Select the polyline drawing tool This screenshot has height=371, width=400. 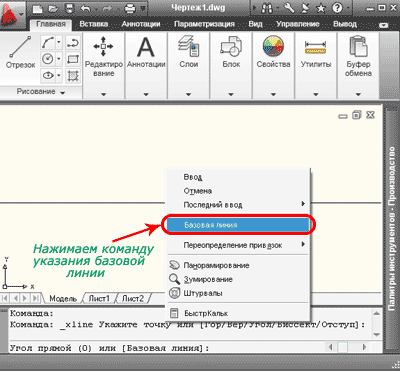[x=72, y=43]
